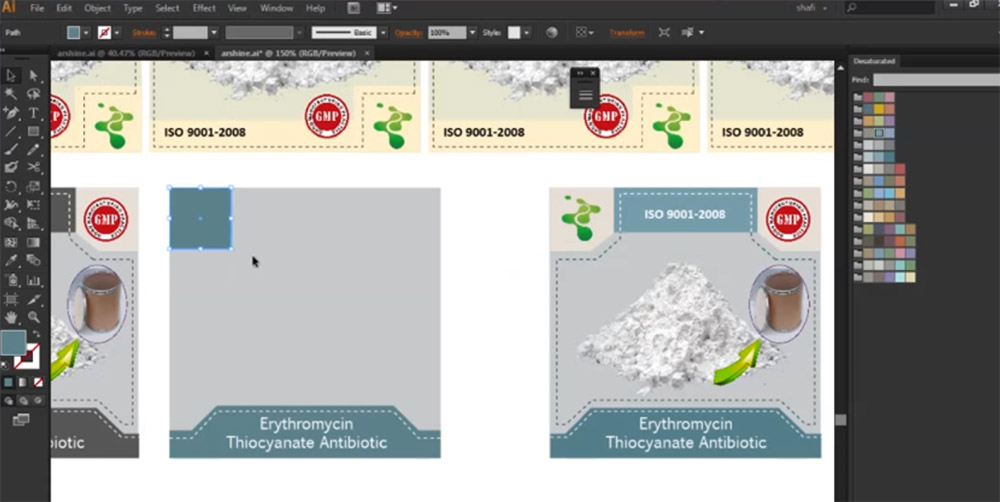Open the Object menu

tap(98, 8)
